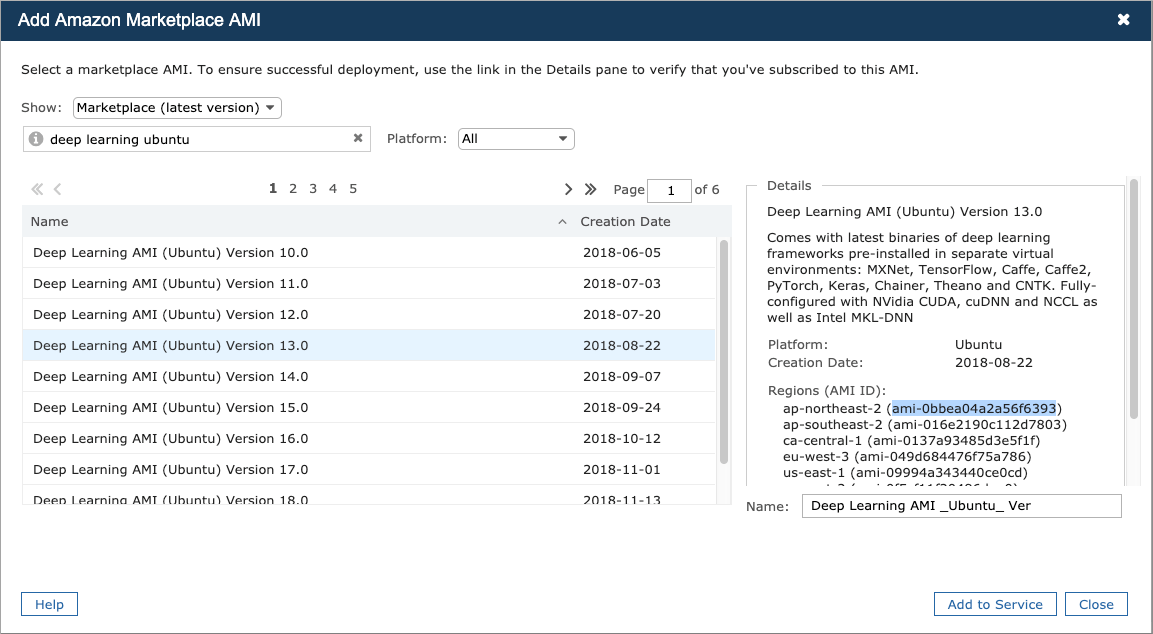Select Deep Learning AMI (Ubuntu) Version 10.0

click(368, 252)
